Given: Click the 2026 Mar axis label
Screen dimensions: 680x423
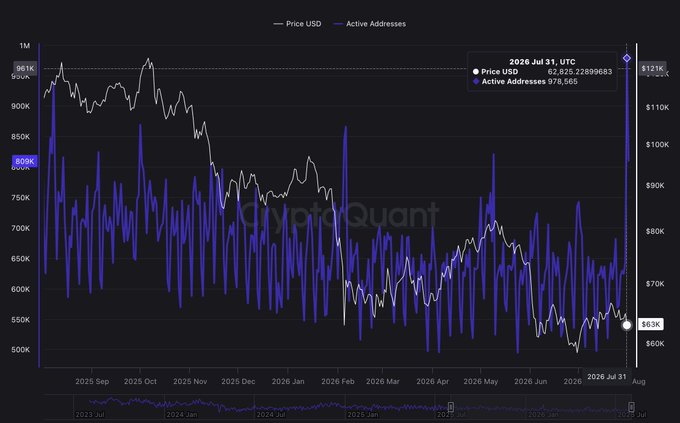Looking at the screenshot, I should (x=382, y=381).
